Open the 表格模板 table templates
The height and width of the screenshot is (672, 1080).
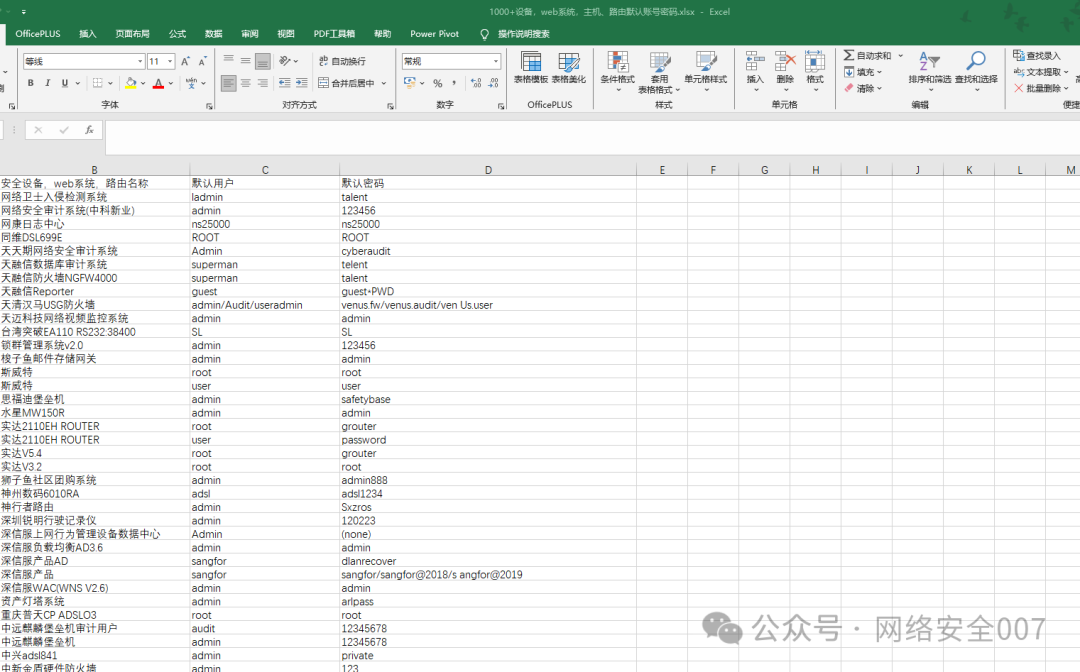[531, 67]
